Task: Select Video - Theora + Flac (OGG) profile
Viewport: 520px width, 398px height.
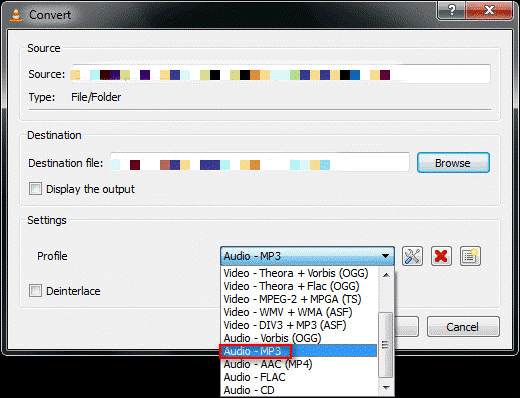Action: [x=299, y=286]
